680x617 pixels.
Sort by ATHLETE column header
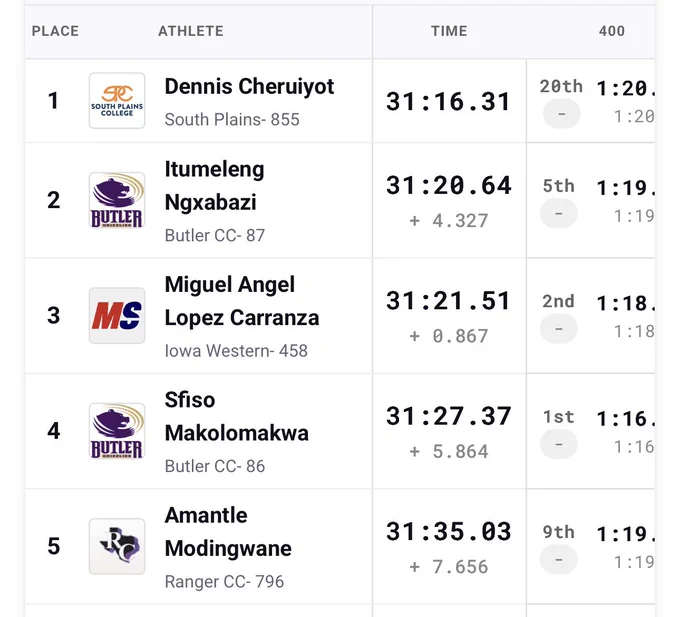191,31
